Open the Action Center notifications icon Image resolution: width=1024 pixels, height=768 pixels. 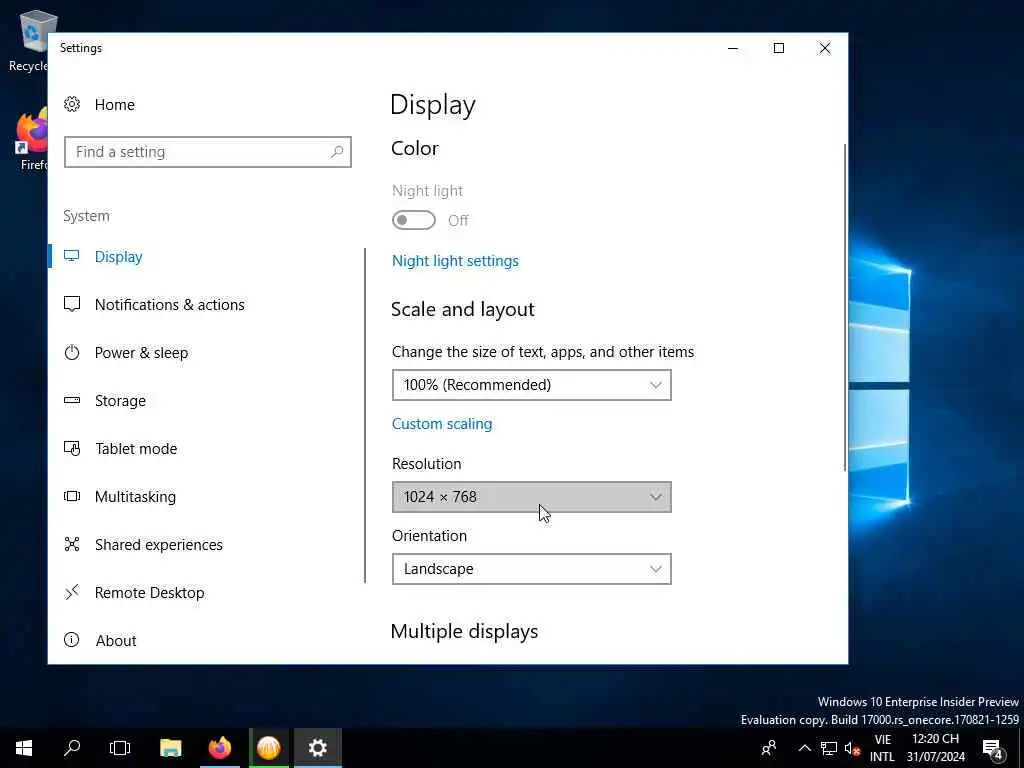click(993, 748)
